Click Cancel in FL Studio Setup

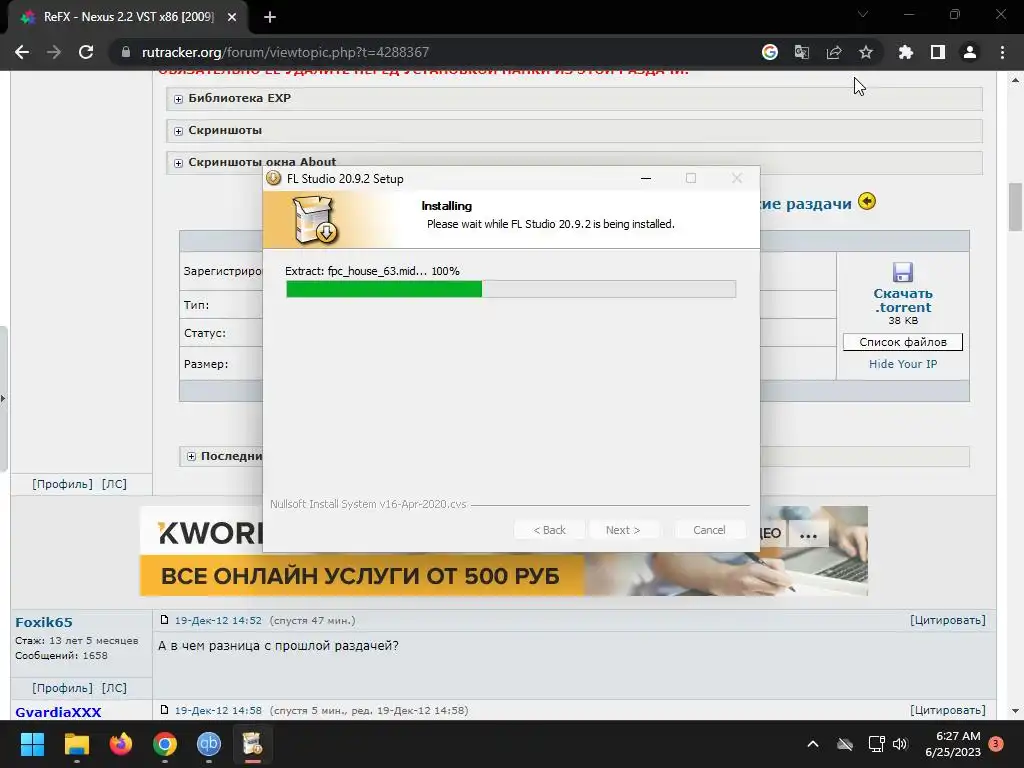(x=709, y=530)
